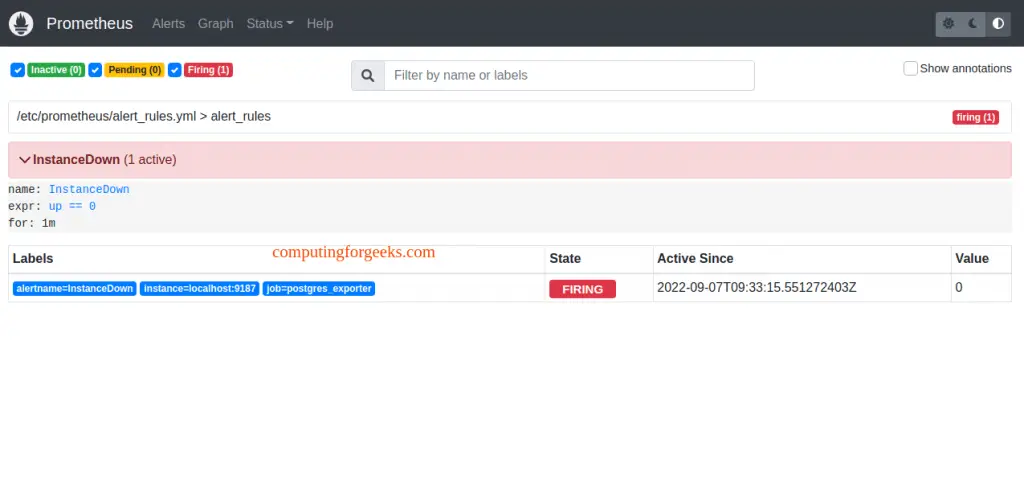Click the Prometheus torch logo icon
The height and width of the screenshot is (488, 1024).
click(x=21, y=24)
